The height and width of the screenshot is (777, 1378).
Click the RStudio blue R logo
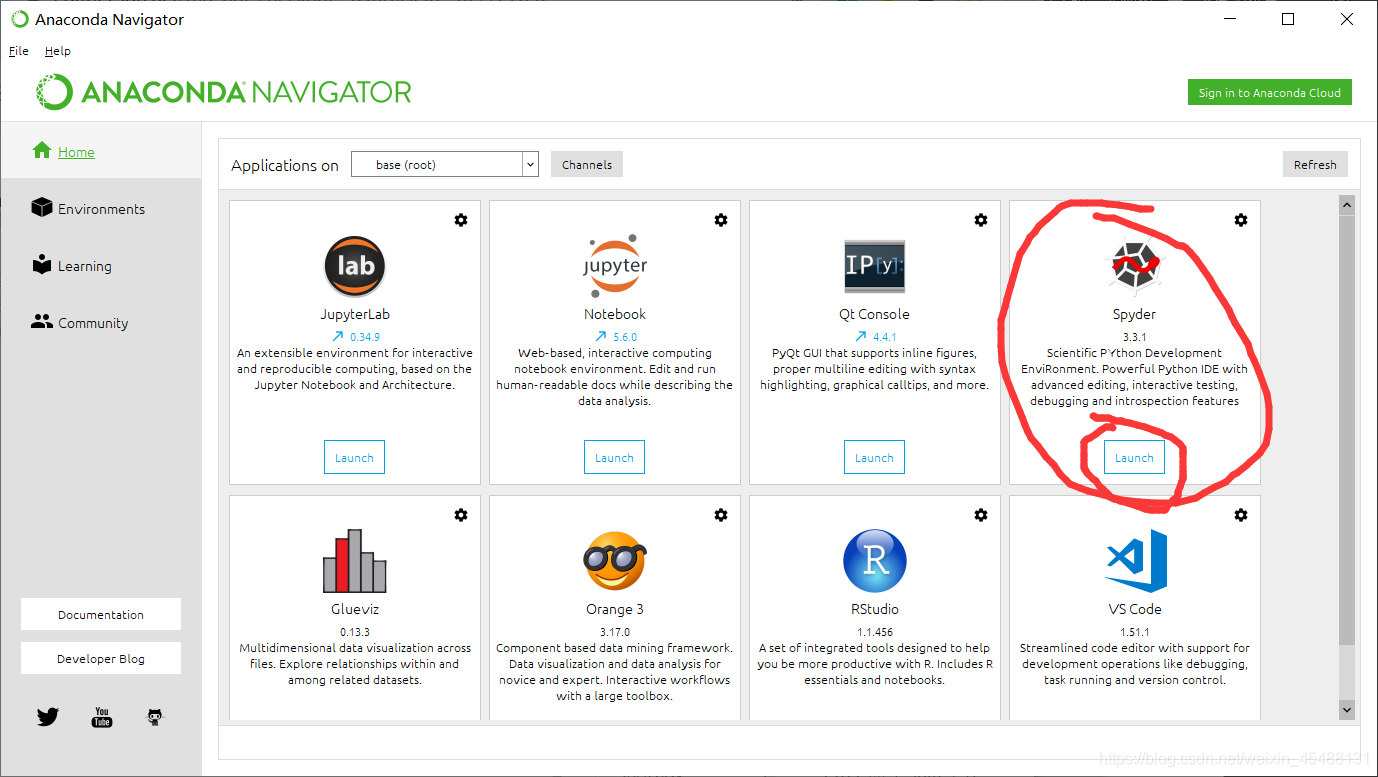[875, 561]
